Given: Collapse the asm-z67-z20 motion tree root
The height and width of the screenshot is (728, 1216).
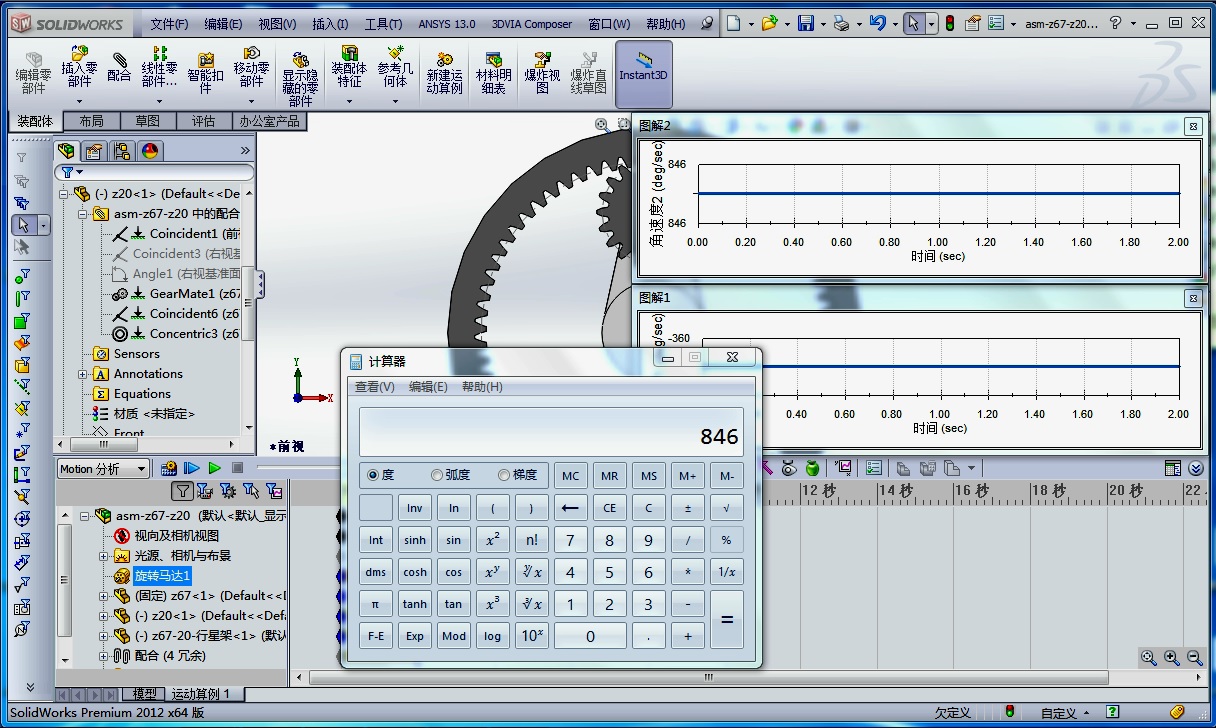Looking at the screenshot, I should pos(85,516).
